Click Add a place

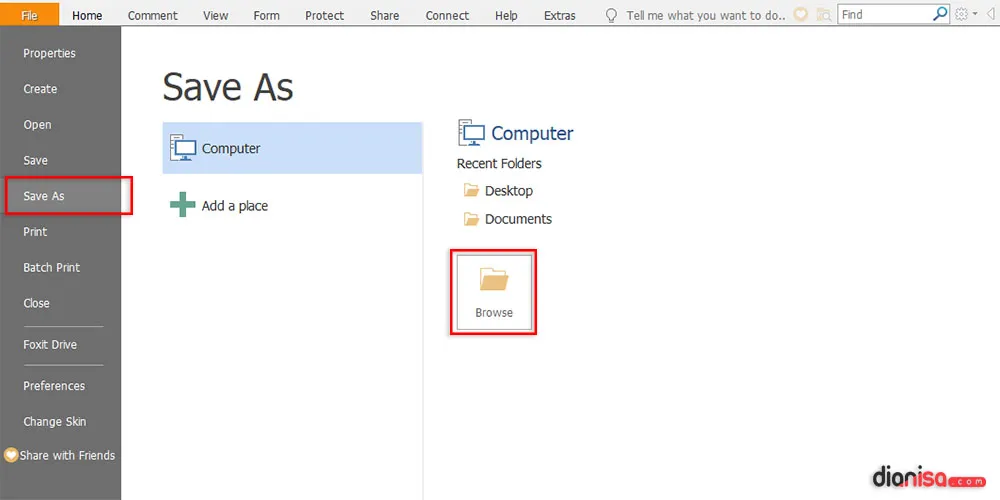tap(234, 206)
